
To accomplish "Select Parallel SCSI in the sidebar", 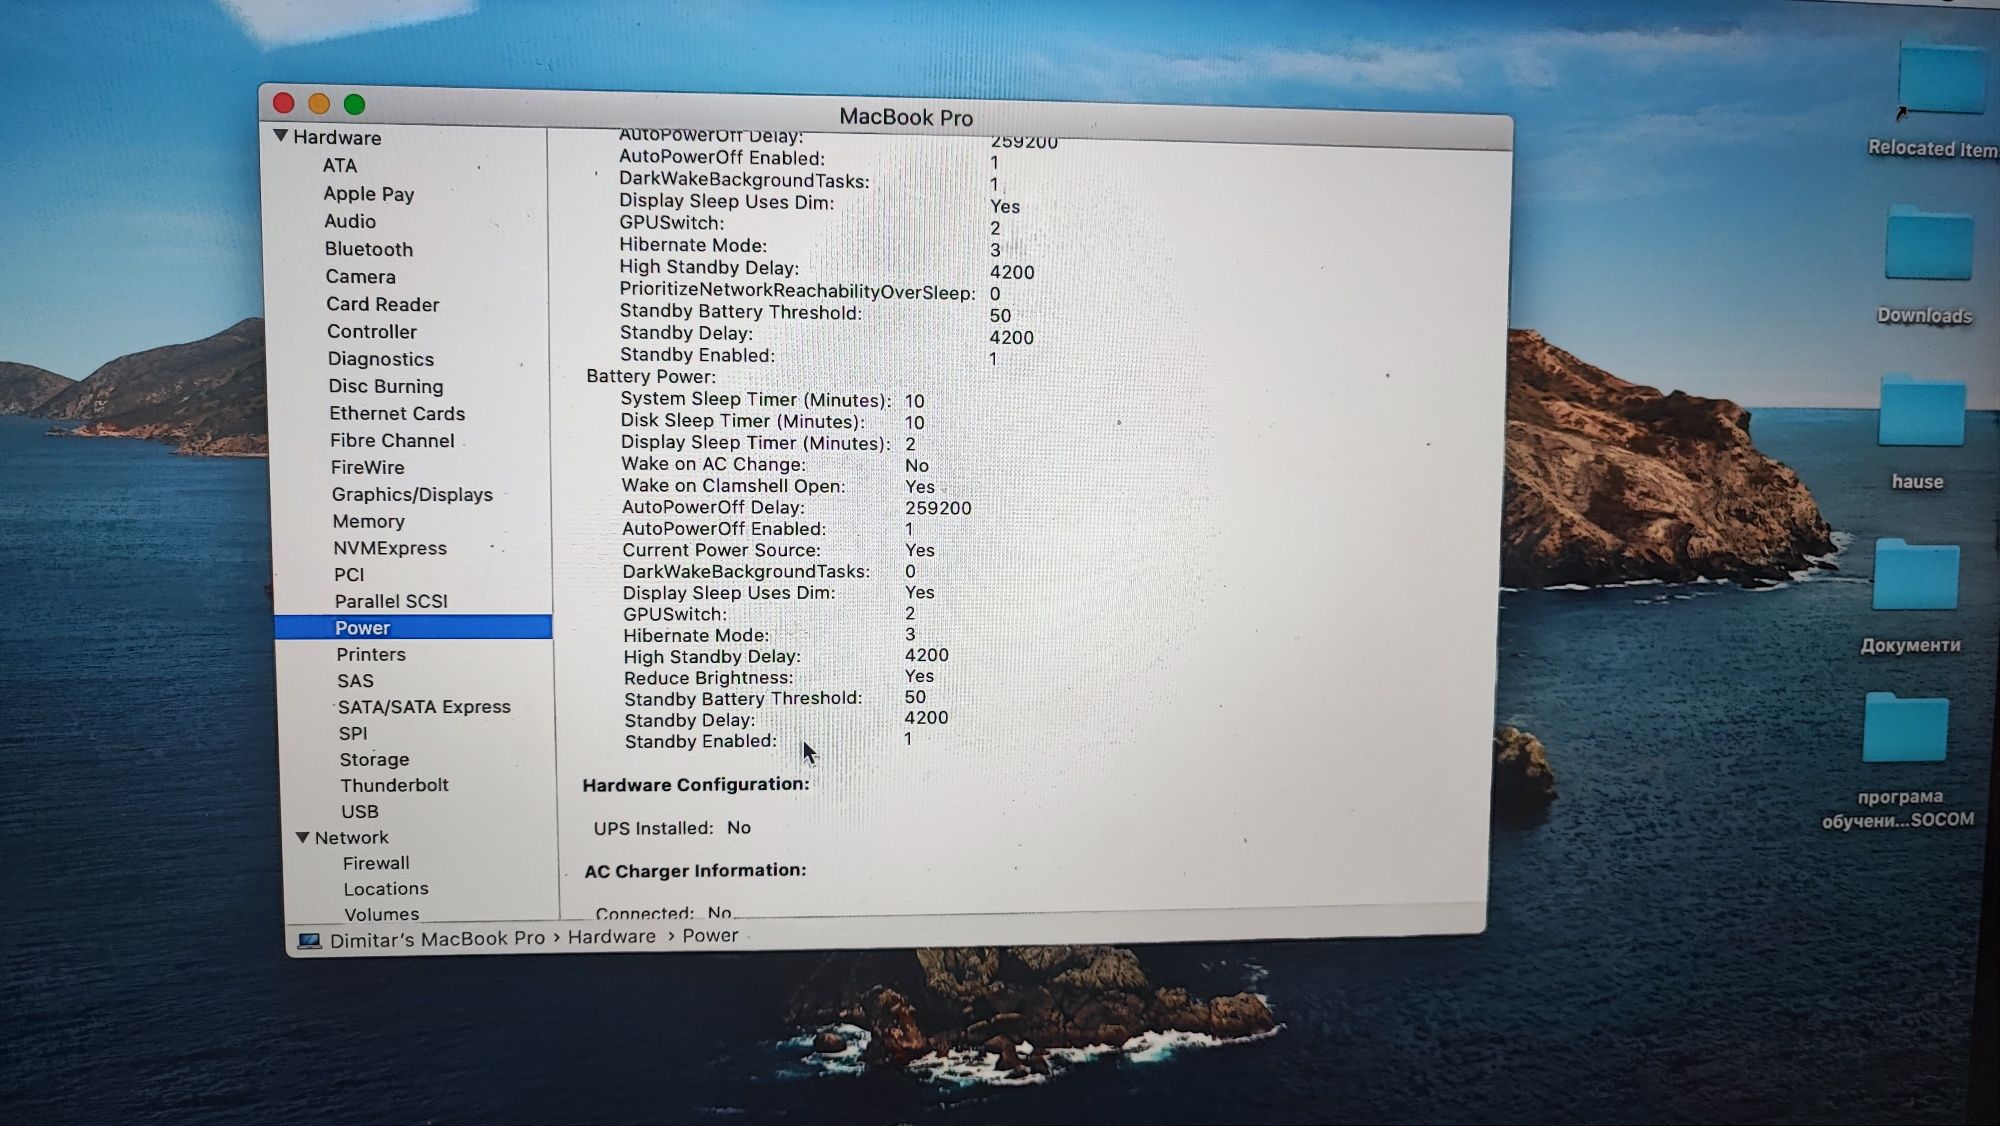I will [x=391, y=601].
